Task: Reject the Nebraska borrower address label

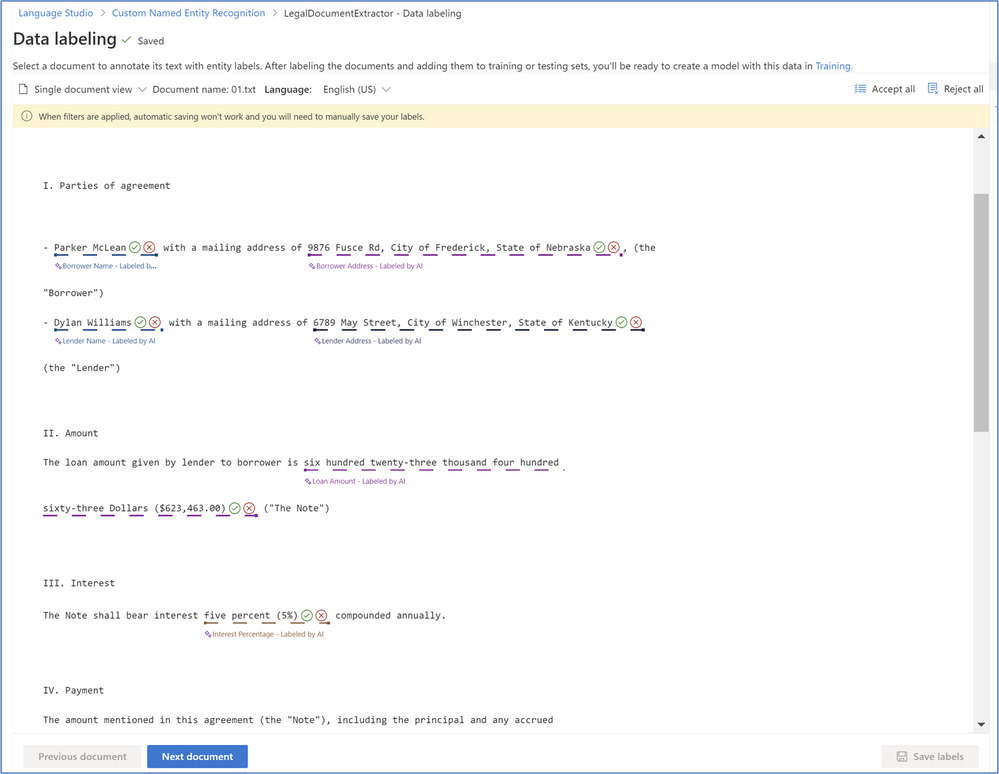Action: [x=614, y=247]
